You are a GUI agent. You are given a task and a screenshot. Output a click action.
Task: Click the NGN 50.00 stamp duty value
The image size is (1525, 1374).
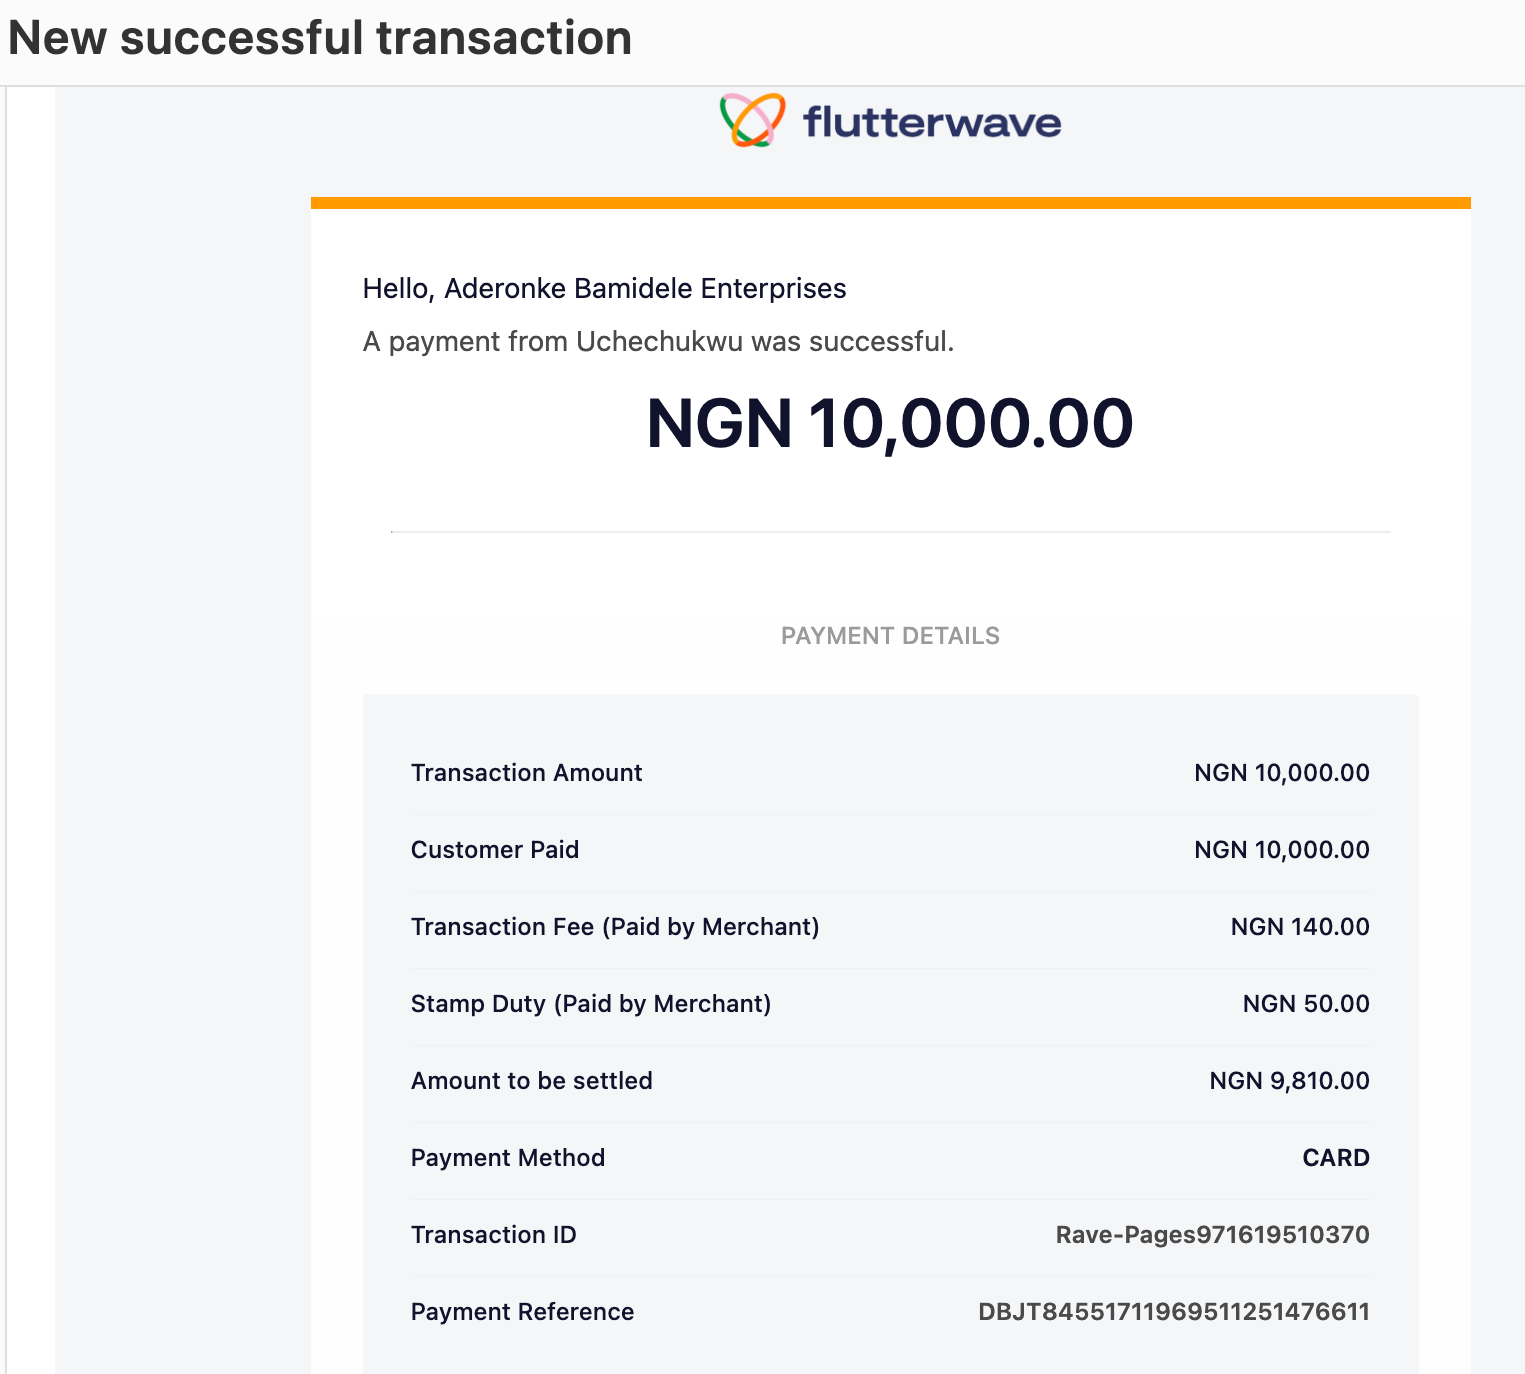pyautogui.click(x=1306, y=1004)
